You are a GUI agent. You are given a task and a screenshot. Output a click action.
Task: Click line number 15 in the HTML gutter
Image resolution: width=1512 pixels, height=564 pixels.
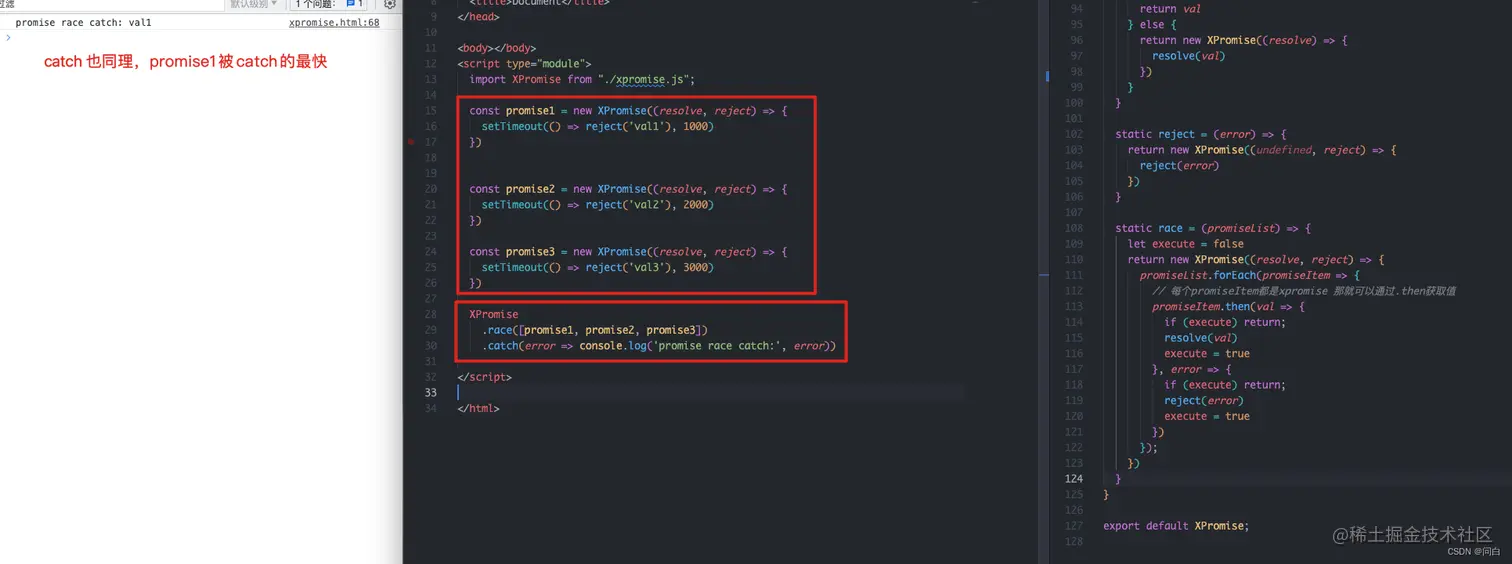tap(431, 111)
